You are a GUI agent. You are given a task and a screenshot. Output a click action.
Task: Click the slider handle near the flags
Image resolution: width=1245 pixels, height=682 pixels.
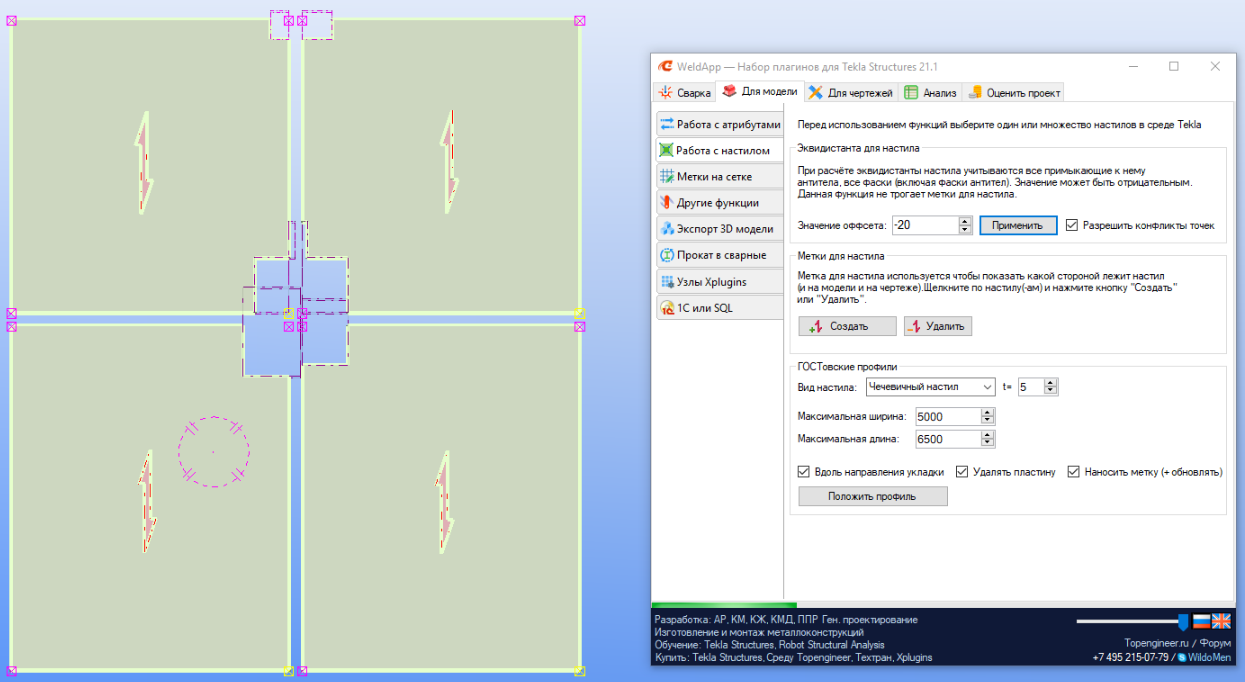(1183, 622)
